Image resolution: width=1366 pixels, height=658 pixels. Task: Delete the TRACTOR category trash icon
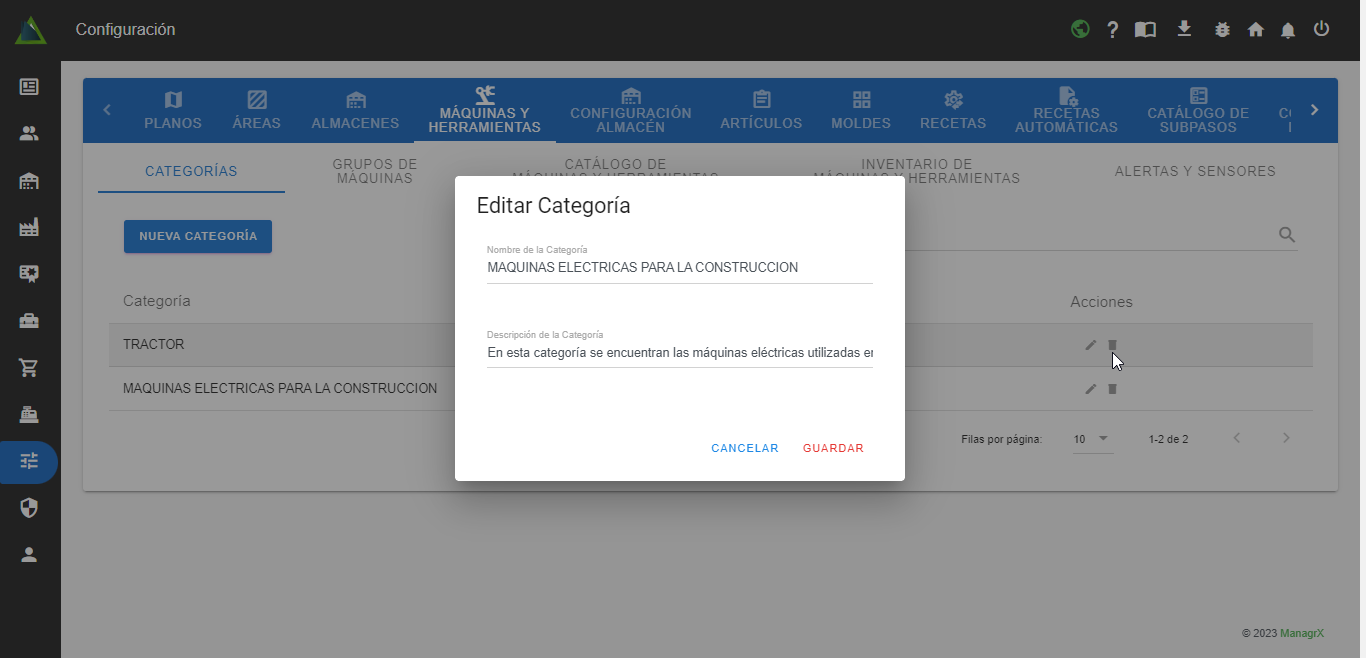point(1112,345)
